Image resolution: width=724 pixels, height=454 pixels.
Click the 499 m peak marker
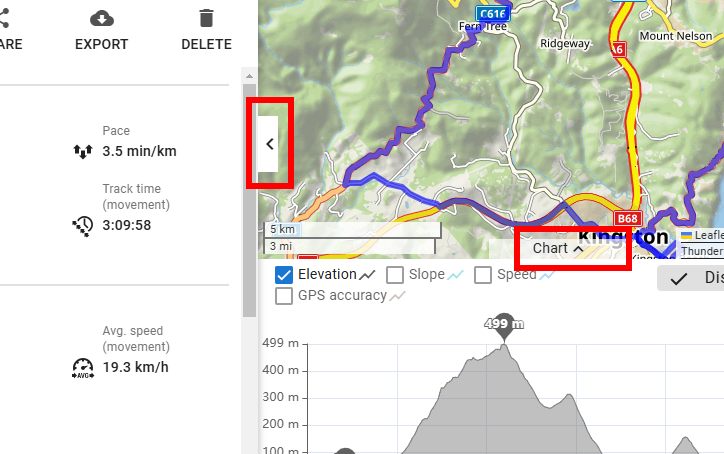(x=504, y=324)
